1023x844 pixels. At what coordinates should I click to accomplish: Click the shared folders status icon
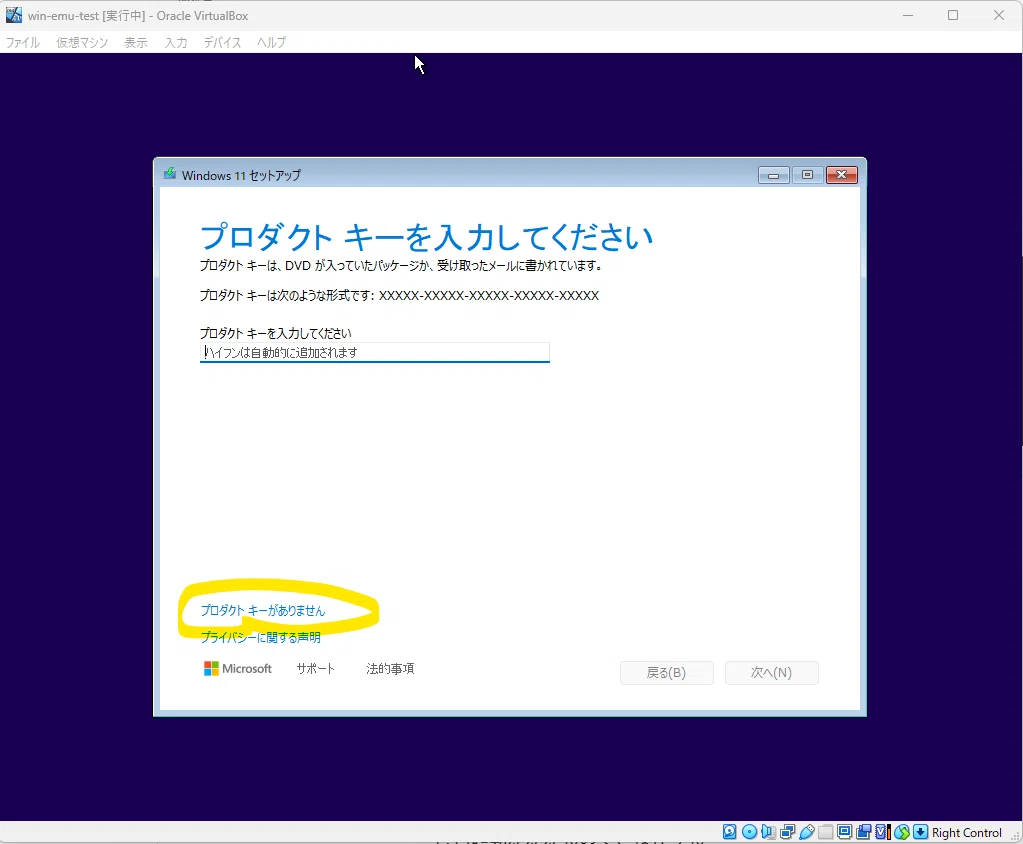click(825, 832)
